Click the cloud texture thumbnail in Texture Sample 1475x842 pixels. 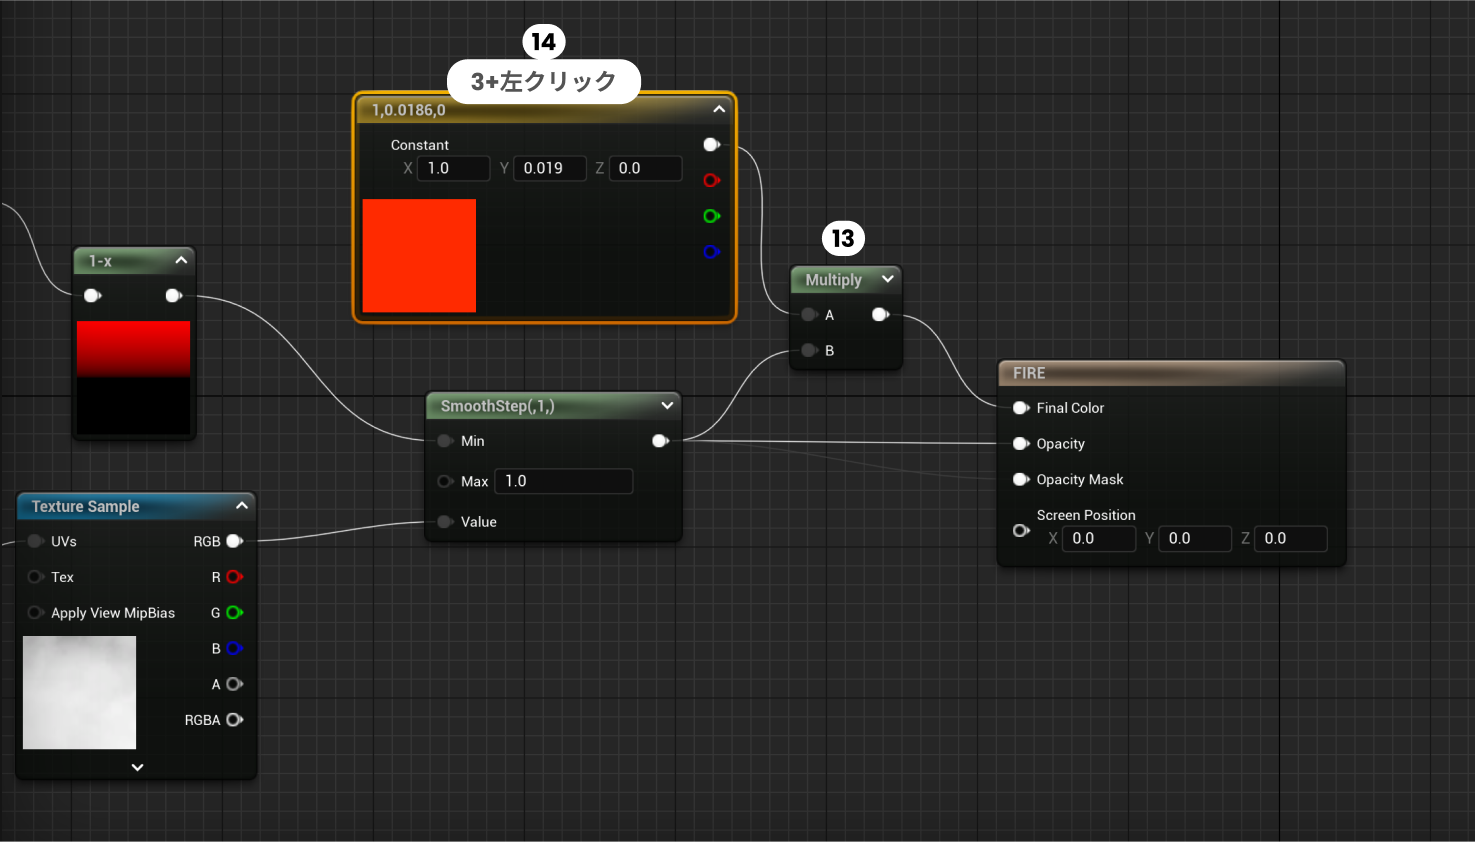[79, 692]
